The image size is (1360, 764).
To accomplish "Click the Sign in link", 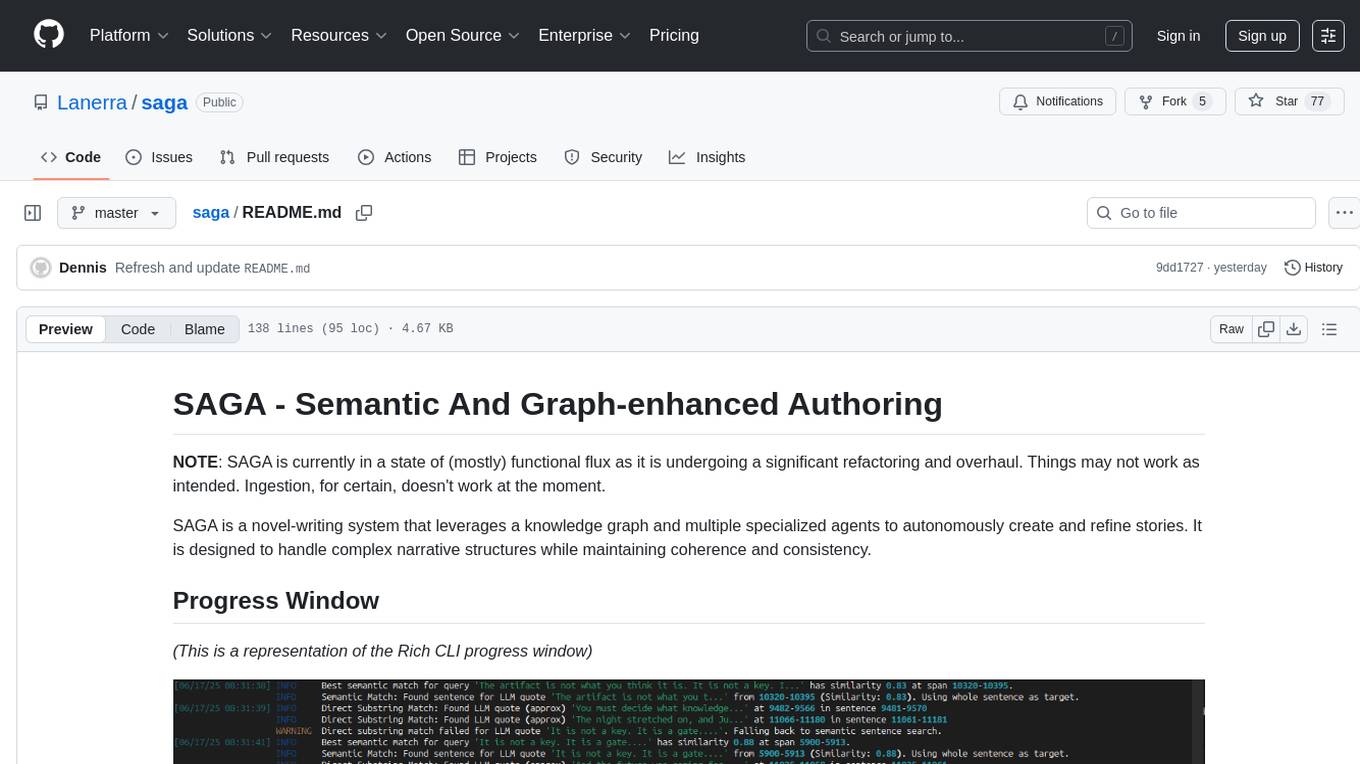I will [1178, 36].
